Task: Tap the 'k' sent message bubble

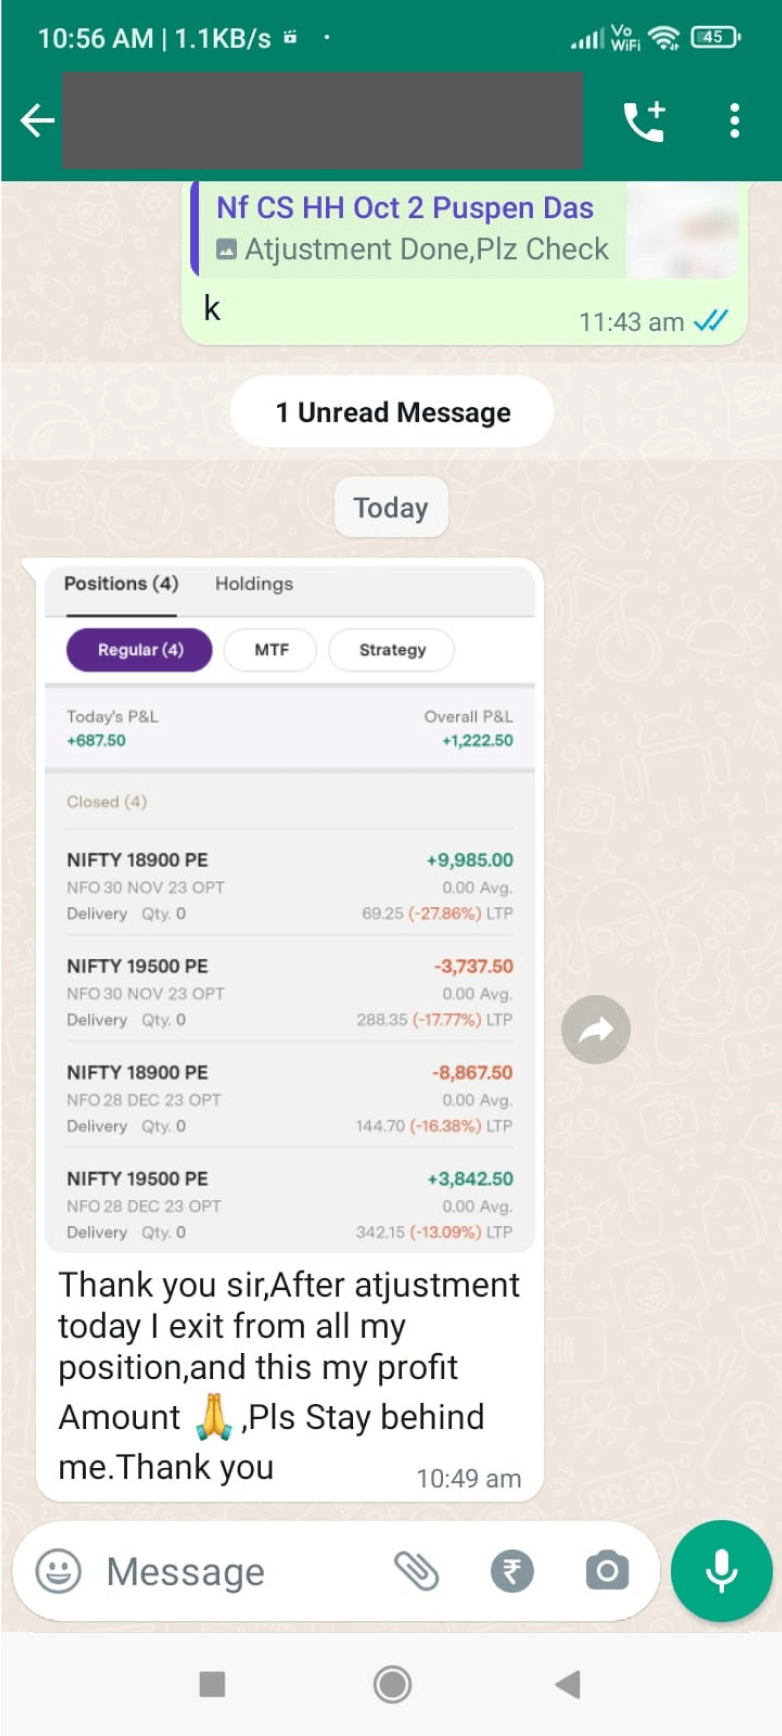Action: click(x=213, y=310)
